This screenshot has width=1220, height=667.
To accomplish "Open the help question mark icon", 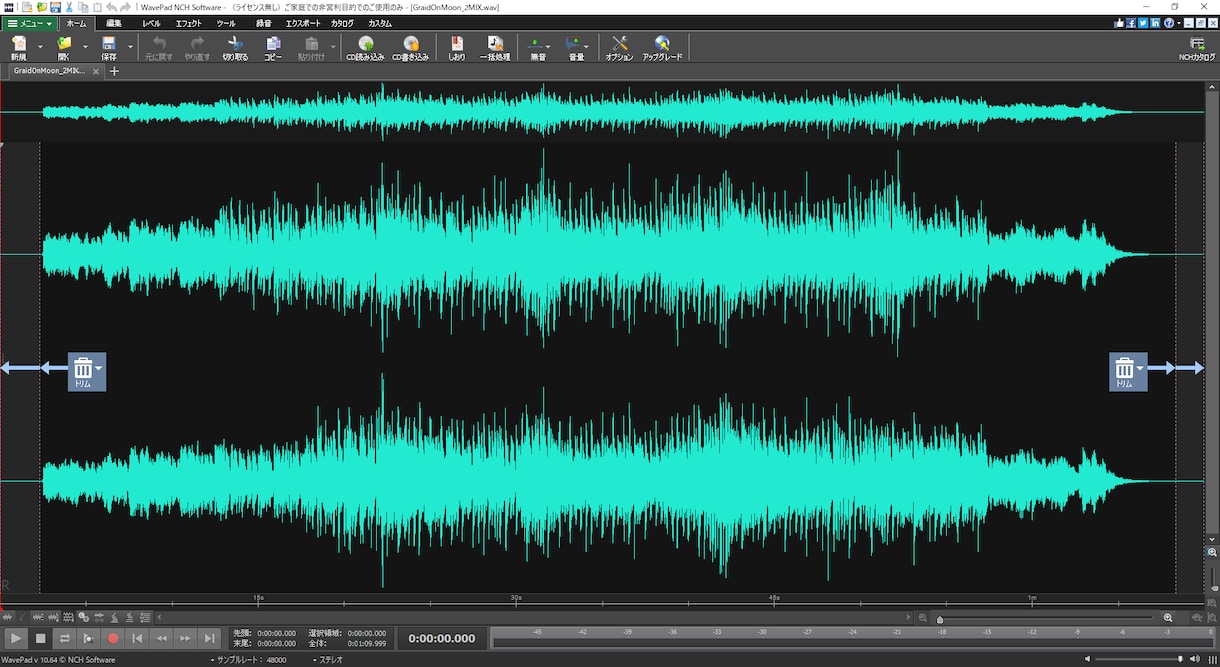I will (x=1169, y=23).
